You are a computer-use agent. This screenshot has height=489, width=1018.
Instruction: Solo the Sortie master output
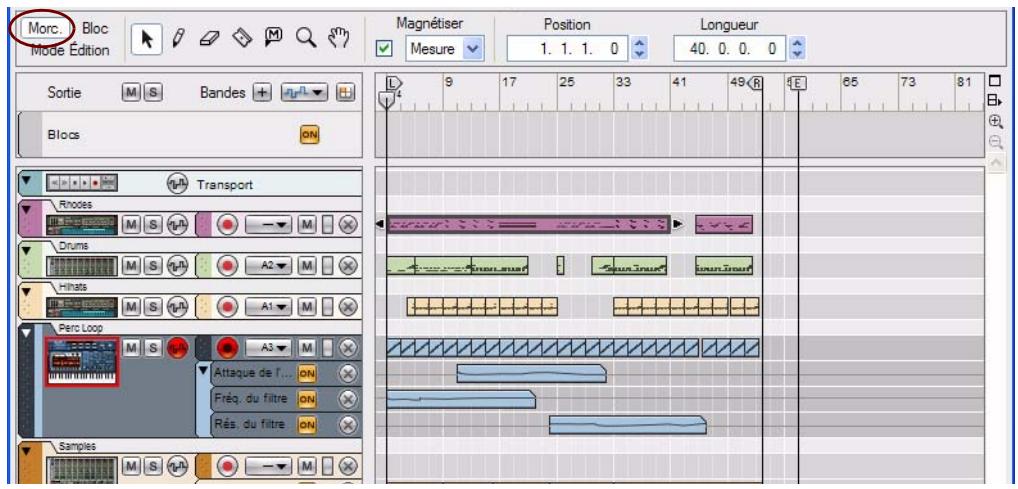pyautogui.click(x=152, y=93)
